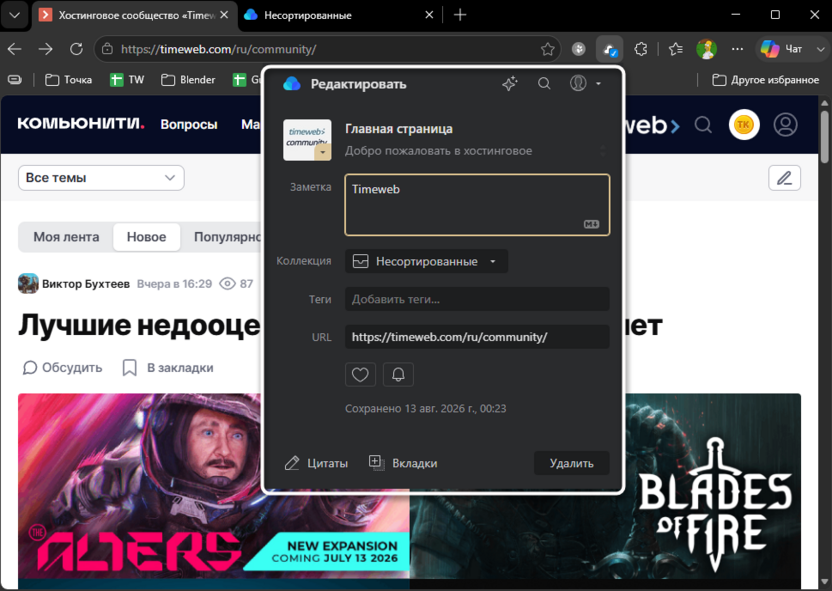The width and height of the screenshot is (832, 591).
Task: Open the Другое избранное folder
Action: click(766, 80)
